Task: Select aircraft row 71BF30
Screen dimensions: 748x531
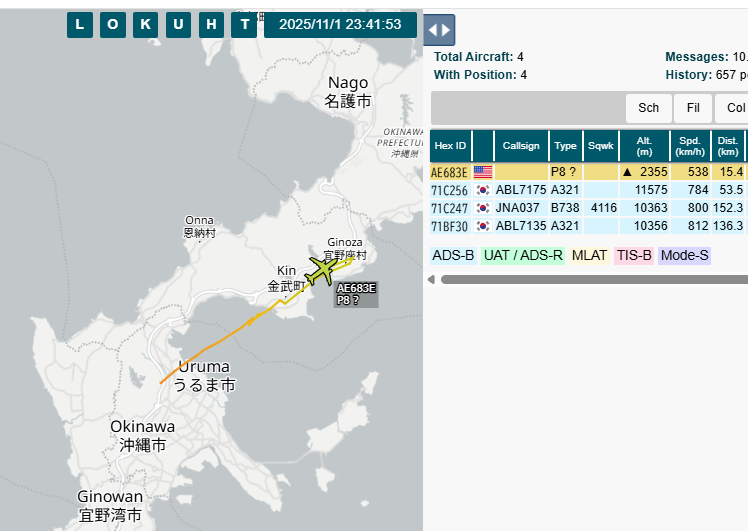Action: click(589, 226)
